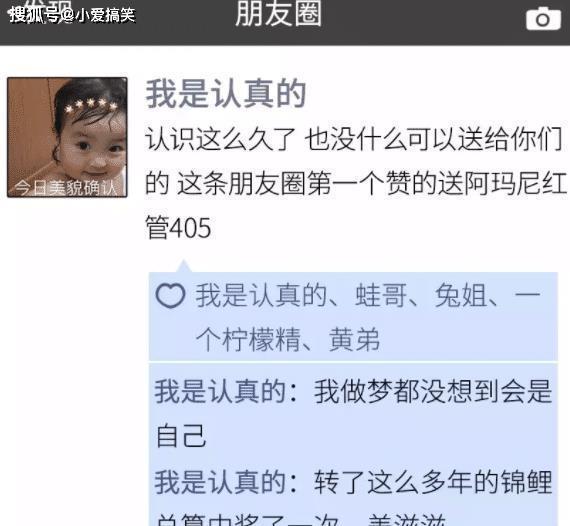Select 蛙哥 in the likes list
Screen dimensions: 570x526
pyautogui.click(x=381, y=295)
